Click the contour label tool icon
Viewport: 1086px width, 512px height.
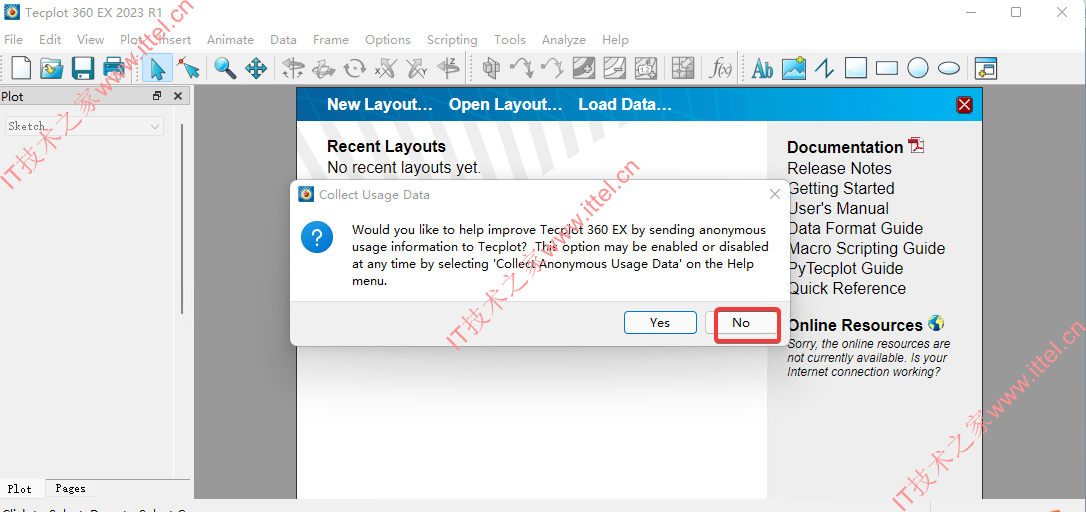(646, 68)
